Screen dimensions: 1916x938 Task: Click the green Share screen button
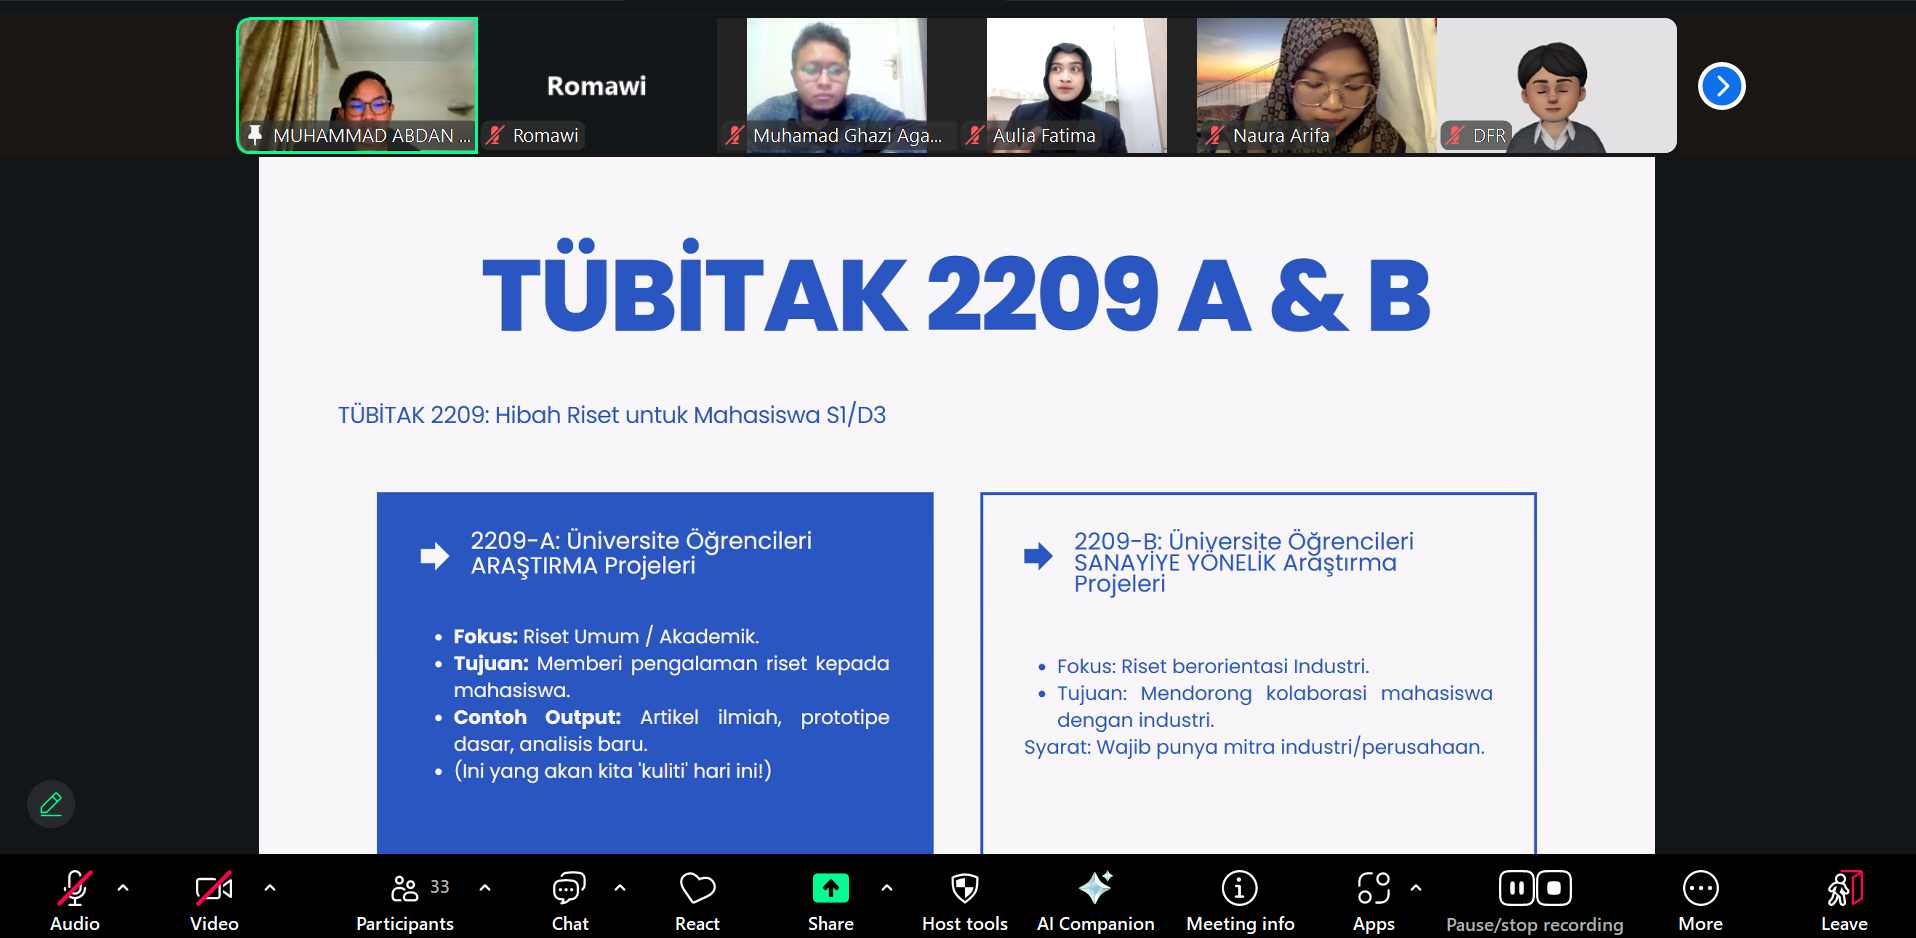point(830,888)
